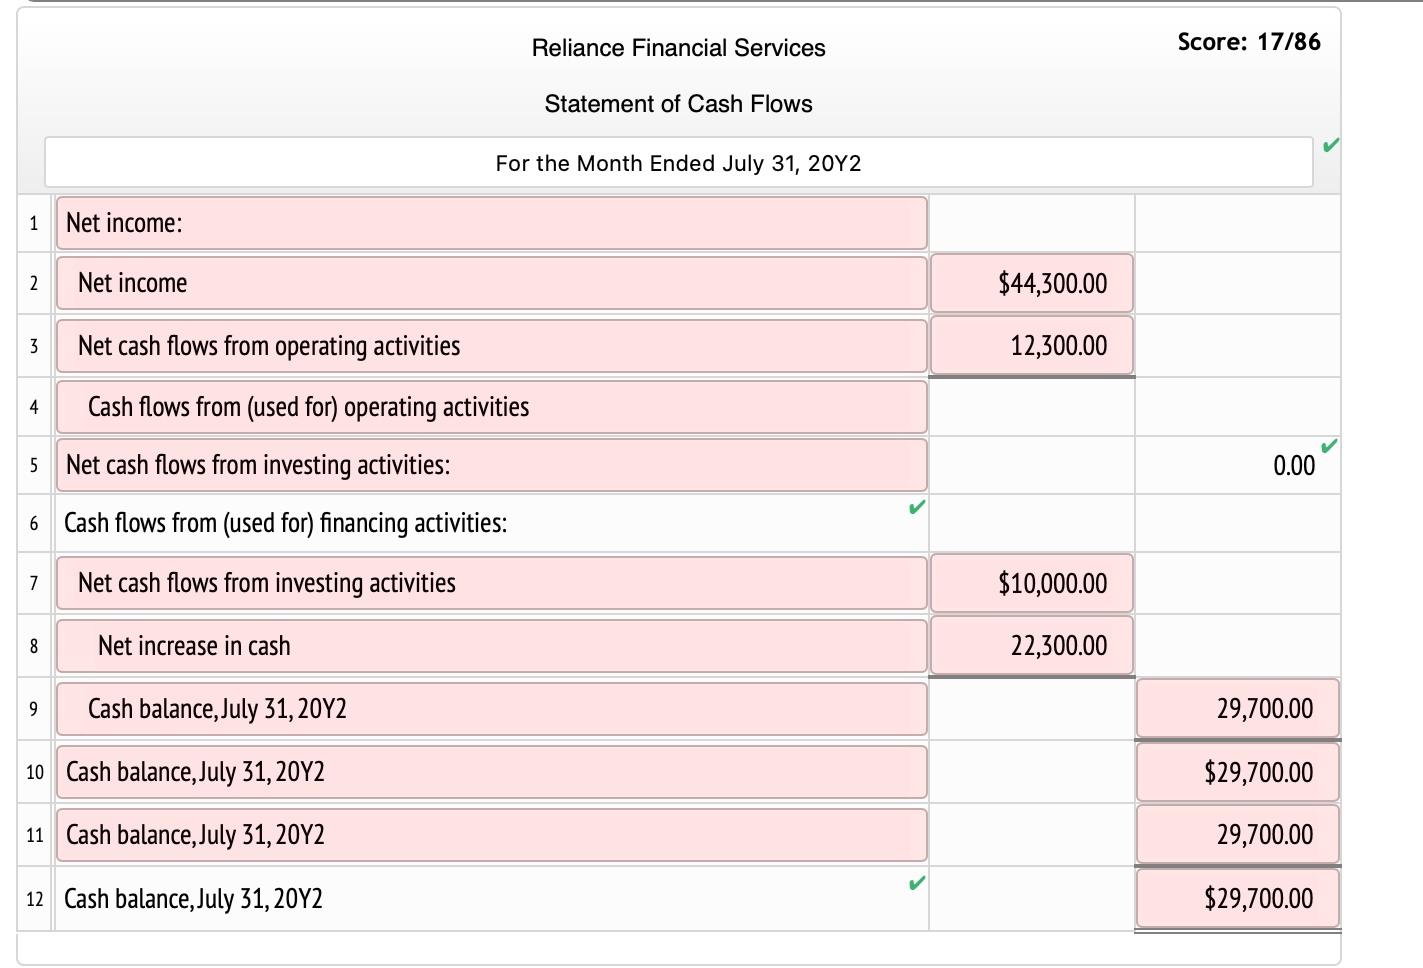Click the 29,700.00 amount cell in row 9
Screen dimensions: 1423x968
tap(1238, 709)
